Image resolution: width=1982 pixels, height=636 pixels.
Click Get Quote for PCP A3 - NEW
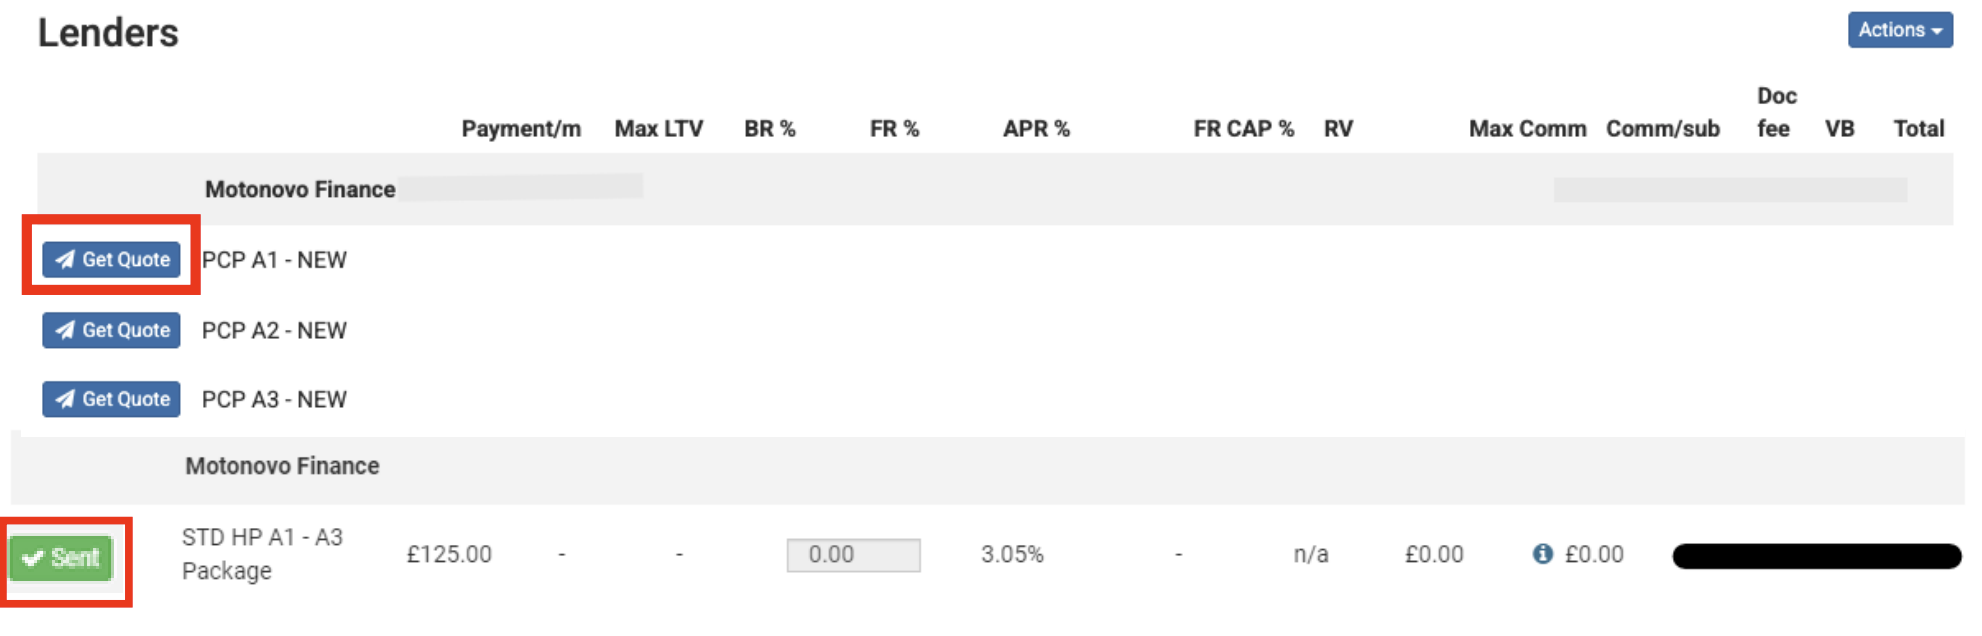pos(110,399)
